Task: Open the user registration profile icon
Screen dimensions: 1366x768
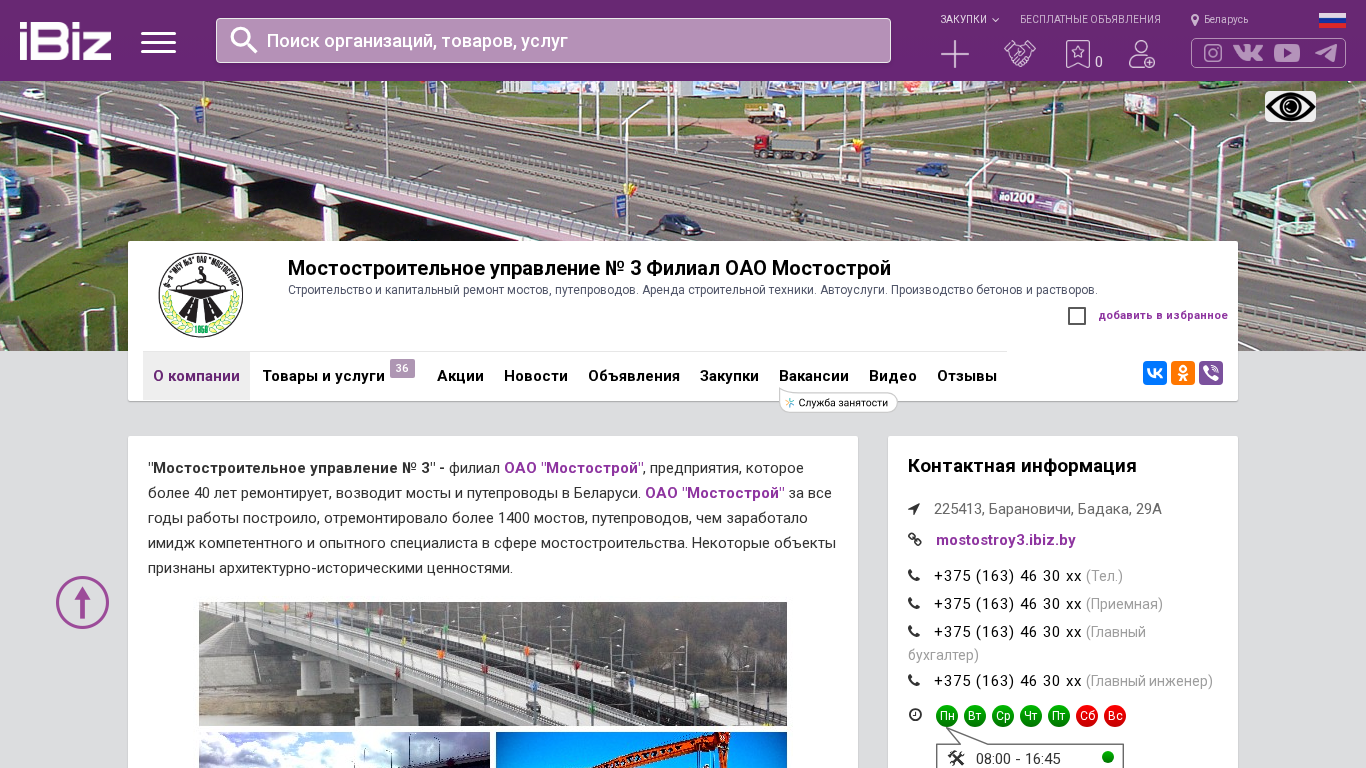Action: tap(1142, 54)
